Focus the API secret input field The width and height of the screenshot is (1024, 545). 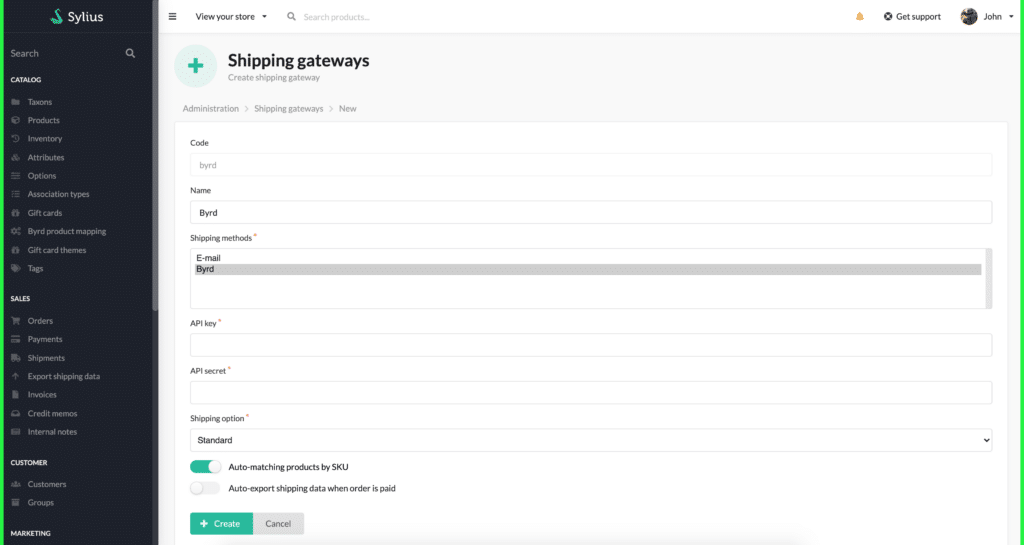(x=591, y=392)
